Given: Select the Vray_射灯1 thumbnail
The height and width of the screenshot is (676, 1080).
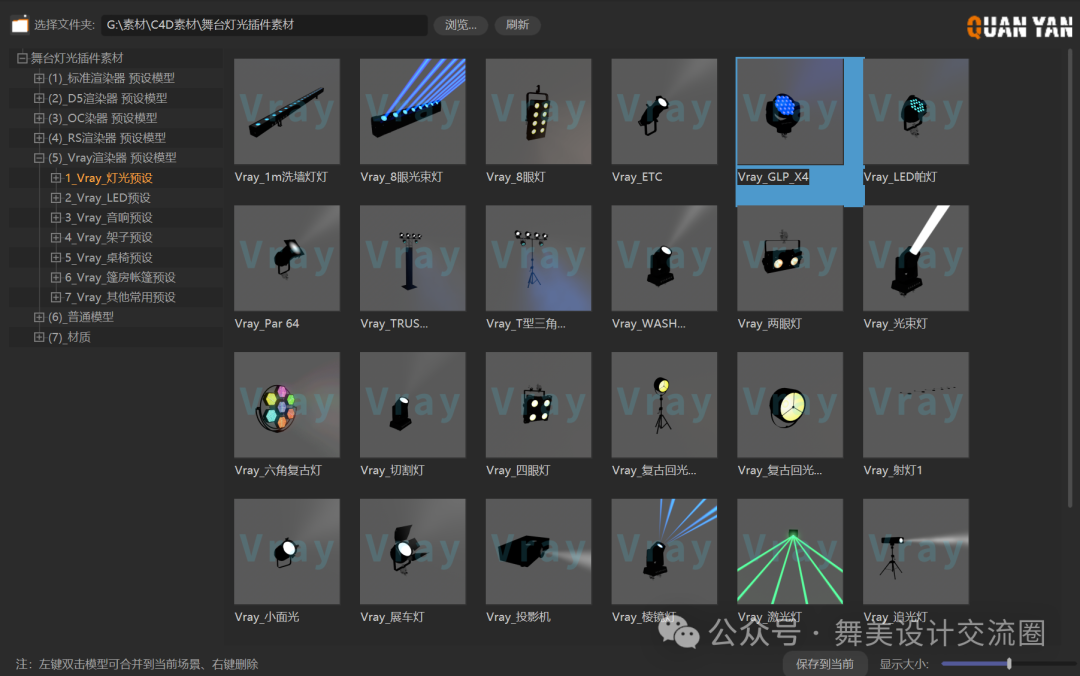Looking at the screenshot, I should (x=915, y=404).
